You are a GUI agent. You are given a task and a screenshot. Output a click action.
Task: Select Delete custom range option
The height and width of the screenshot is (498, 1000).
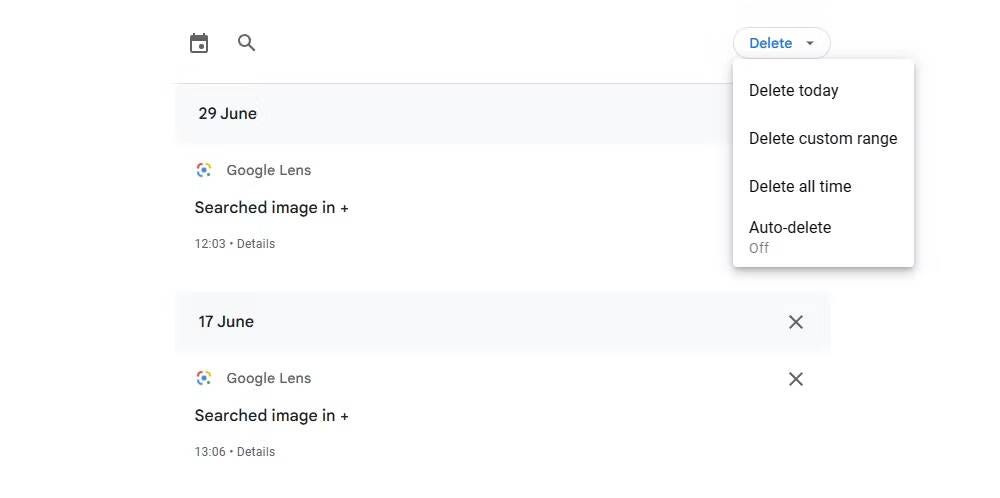(x=823, y=139)
